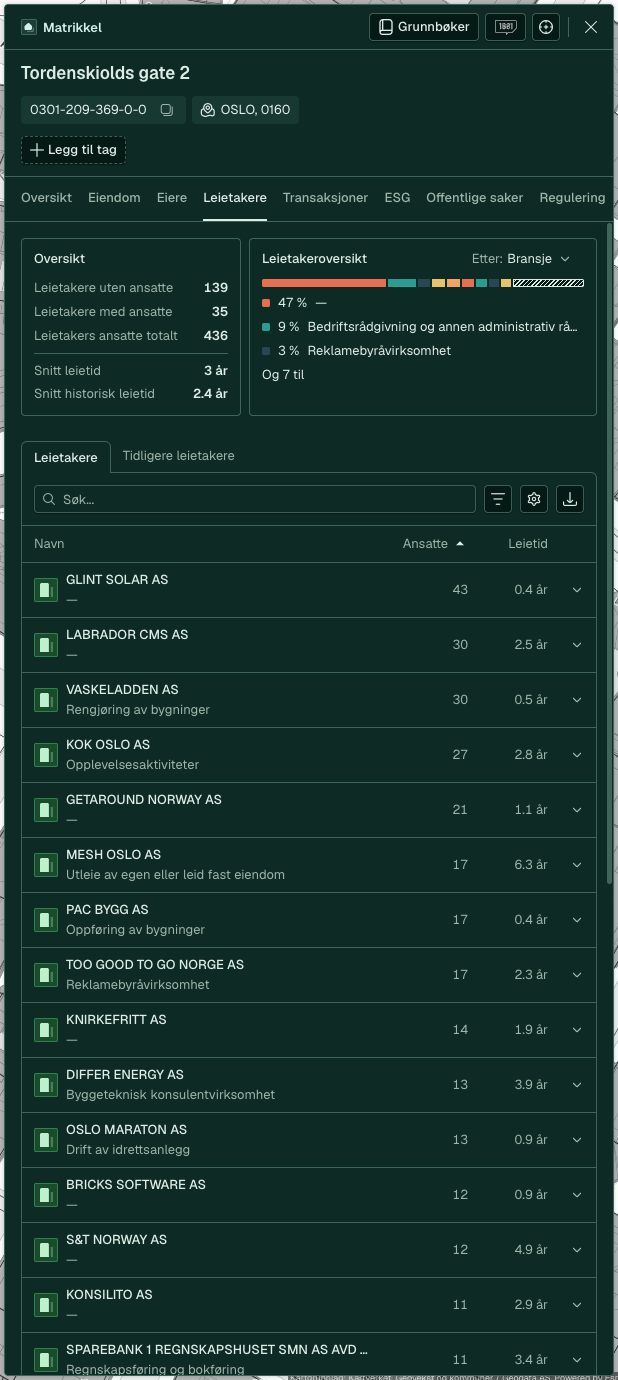
Task: Expand the KNIRKEFRITT AS row
Action: (577, 1030)
